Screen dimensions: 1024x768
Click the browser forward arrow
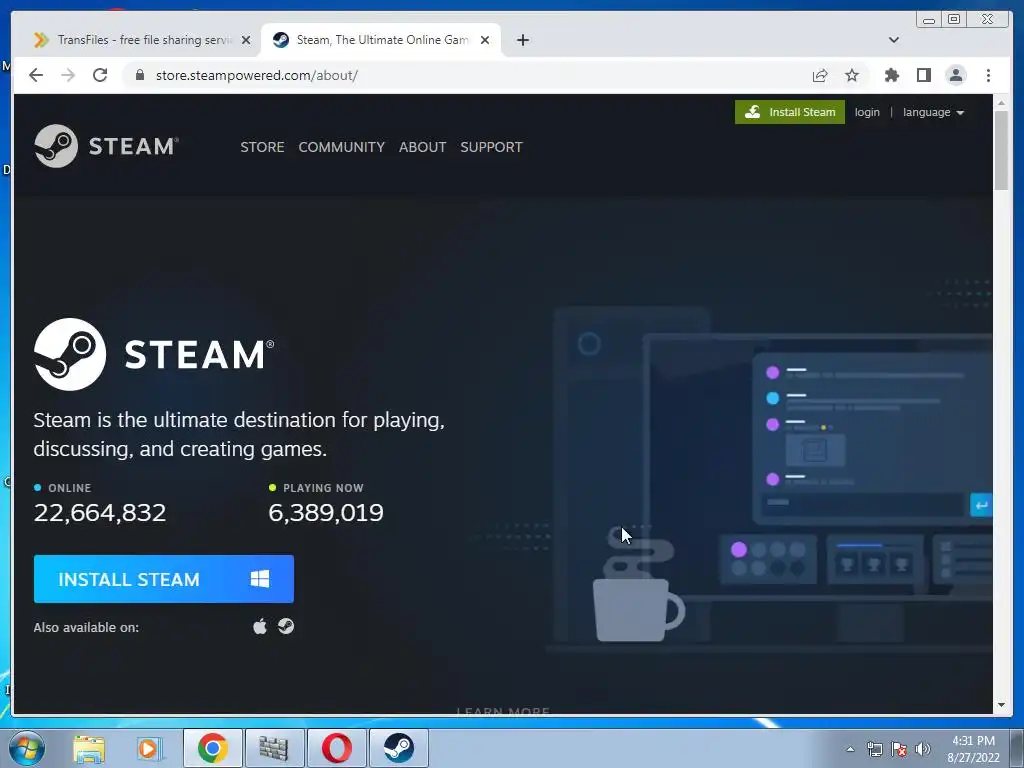(68, 75)
